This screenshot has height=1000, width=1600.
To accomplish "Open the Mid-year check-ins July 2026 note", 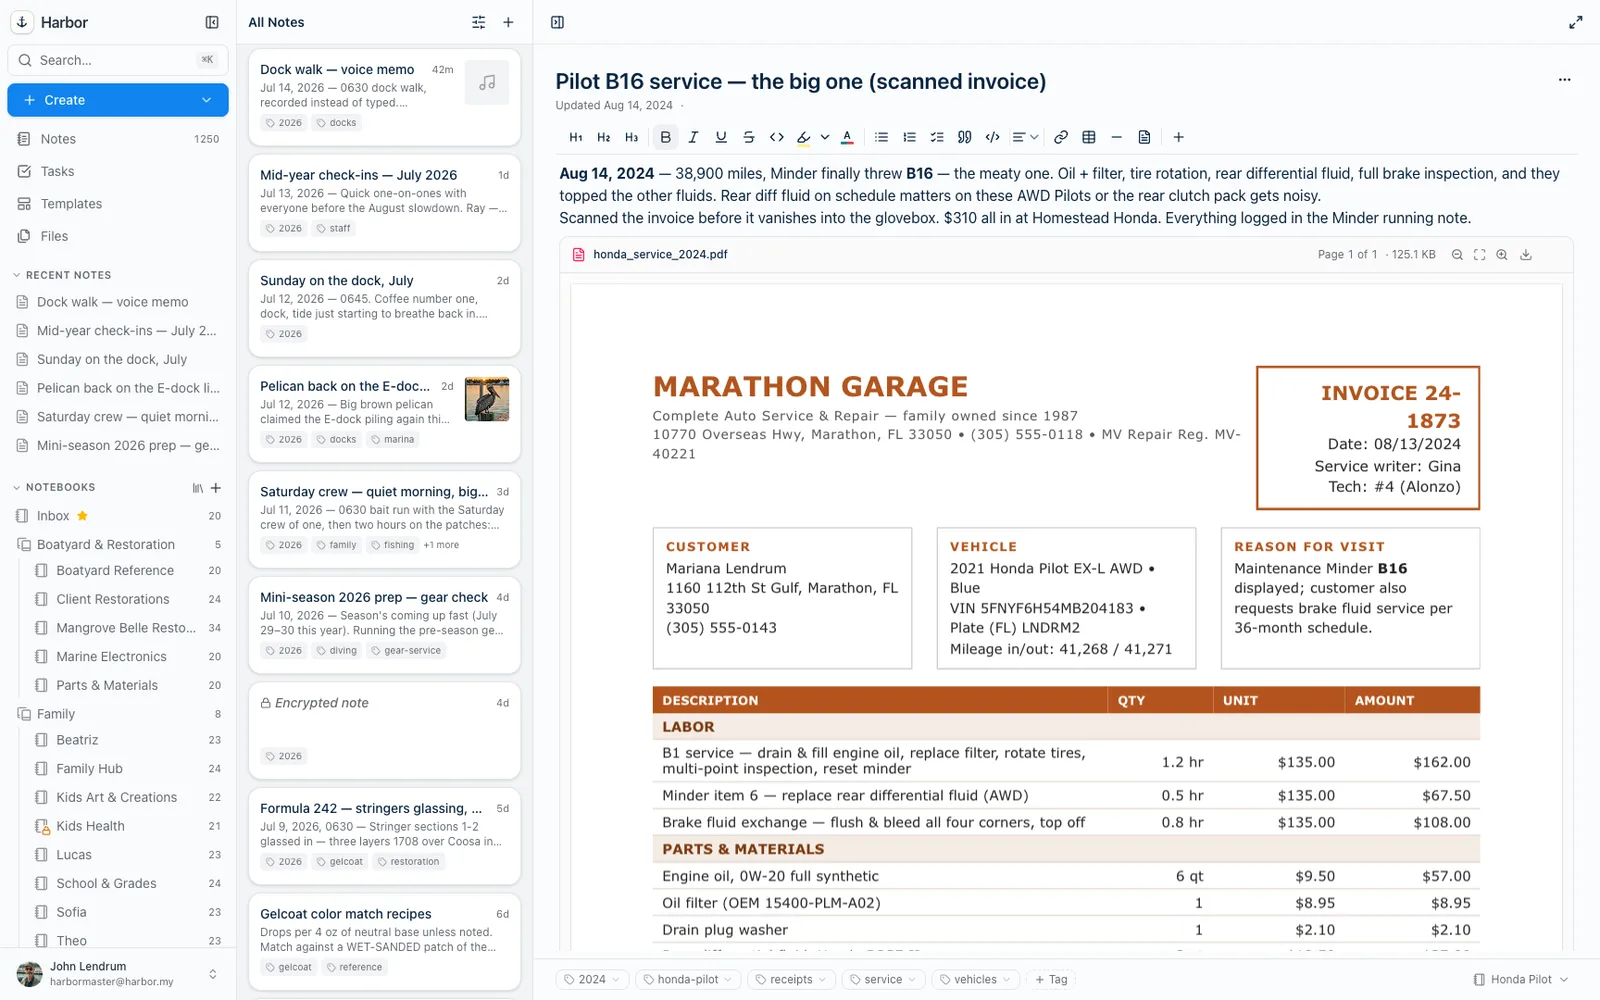I will (x=384, y=202).
